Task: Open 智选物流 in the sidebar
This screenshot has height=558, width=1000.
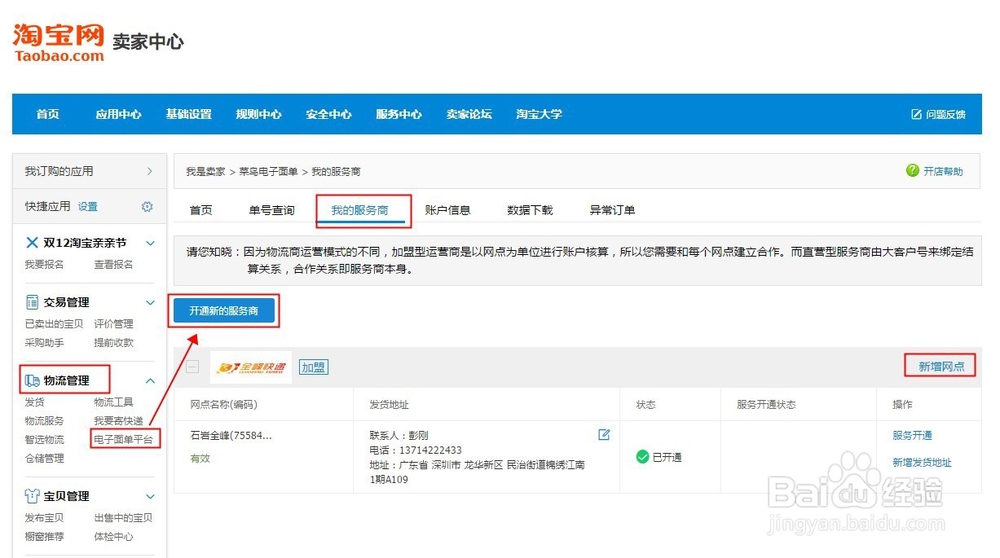Action: point(44,439)
